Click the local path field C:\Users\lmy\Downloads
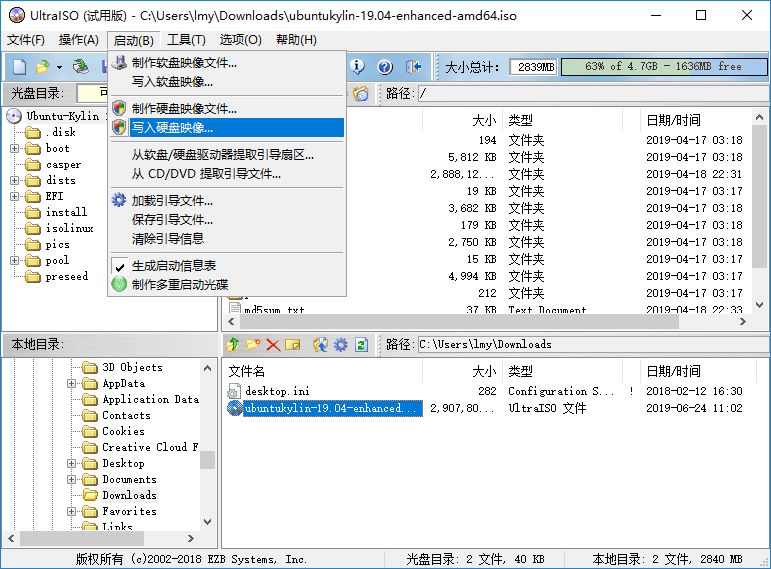 [593, 344]
